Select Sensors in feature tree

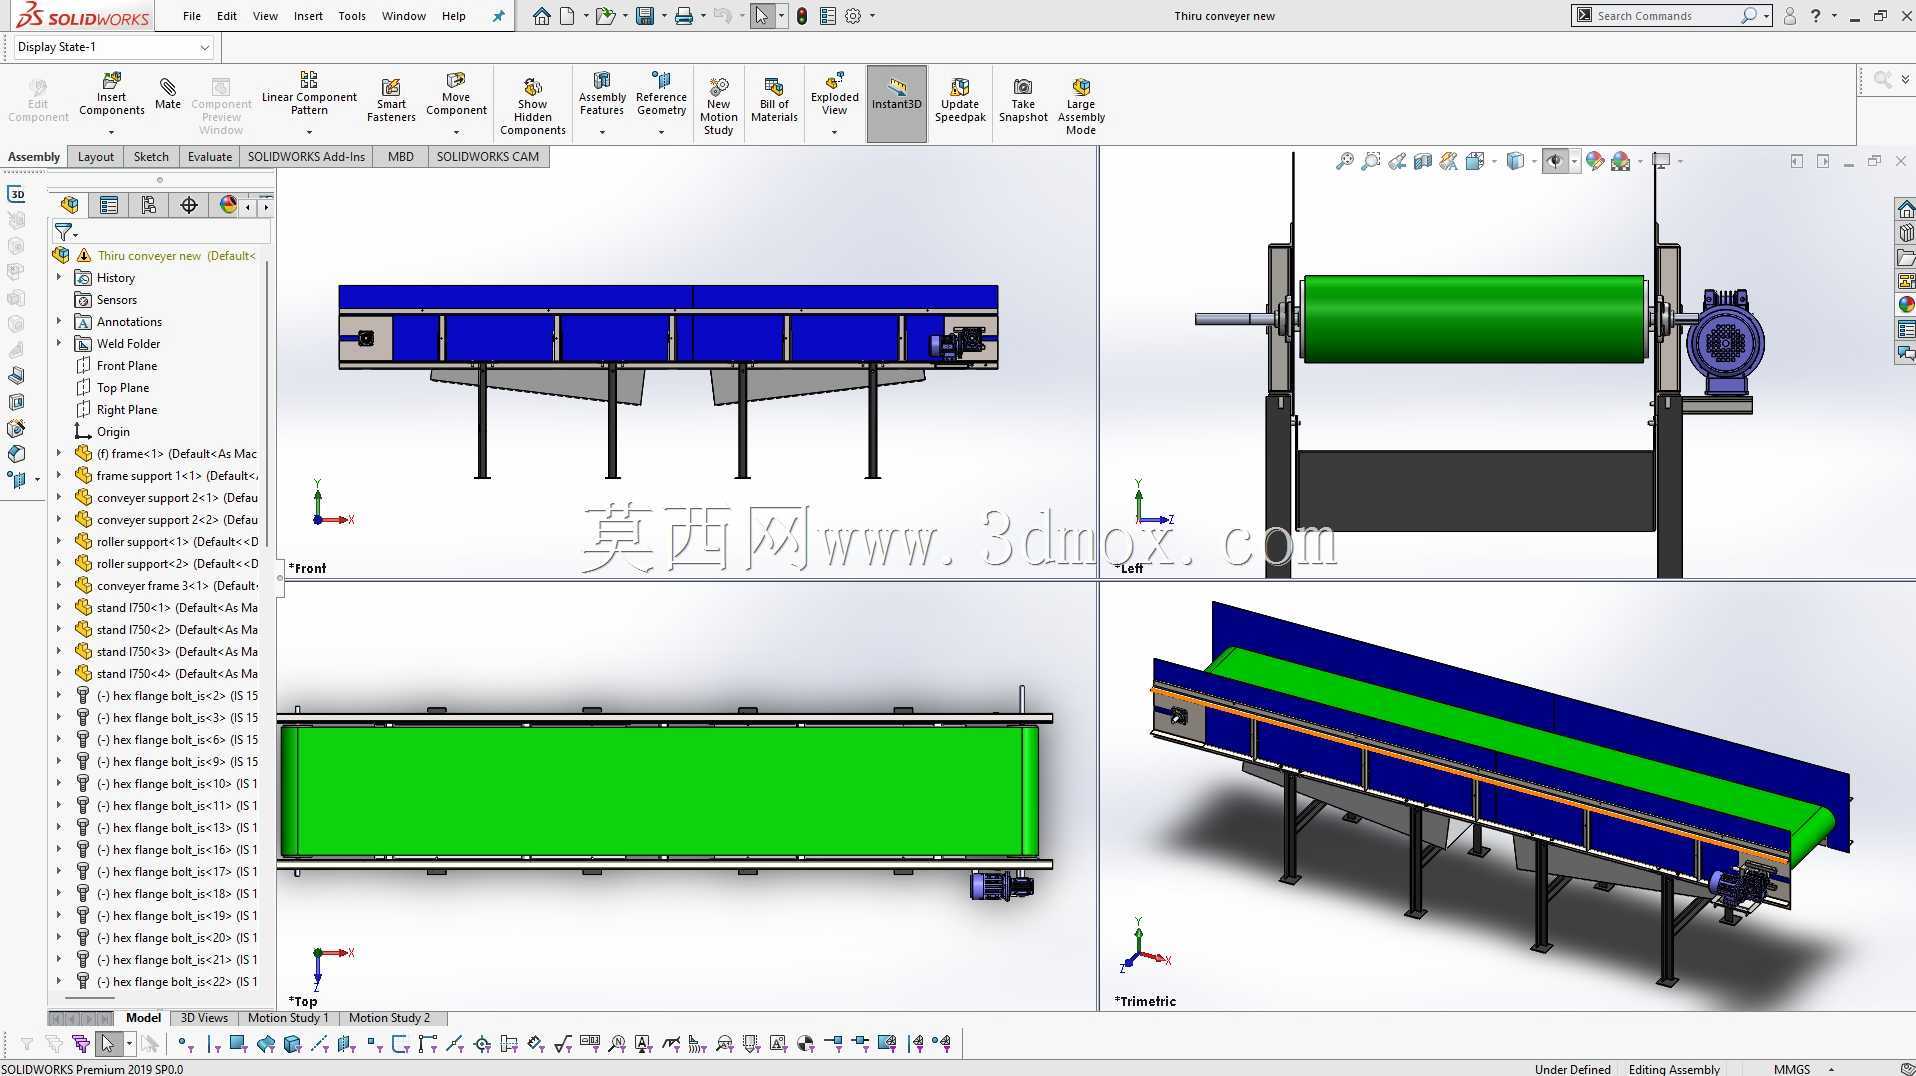click(116, 299)
